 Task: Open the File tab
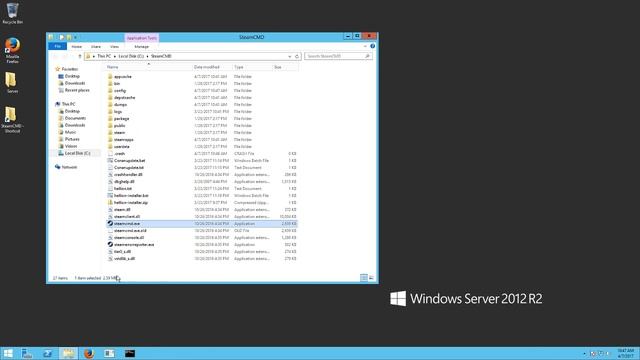tap(58, 47)
